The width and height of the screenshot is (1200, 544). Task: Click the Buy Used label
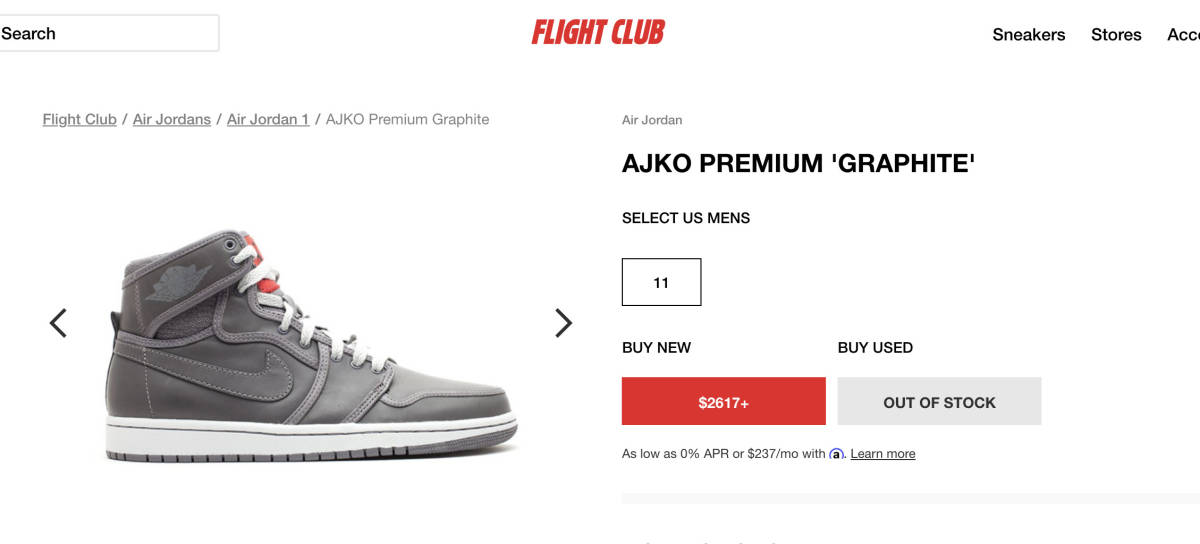click(x=875, y=348)
